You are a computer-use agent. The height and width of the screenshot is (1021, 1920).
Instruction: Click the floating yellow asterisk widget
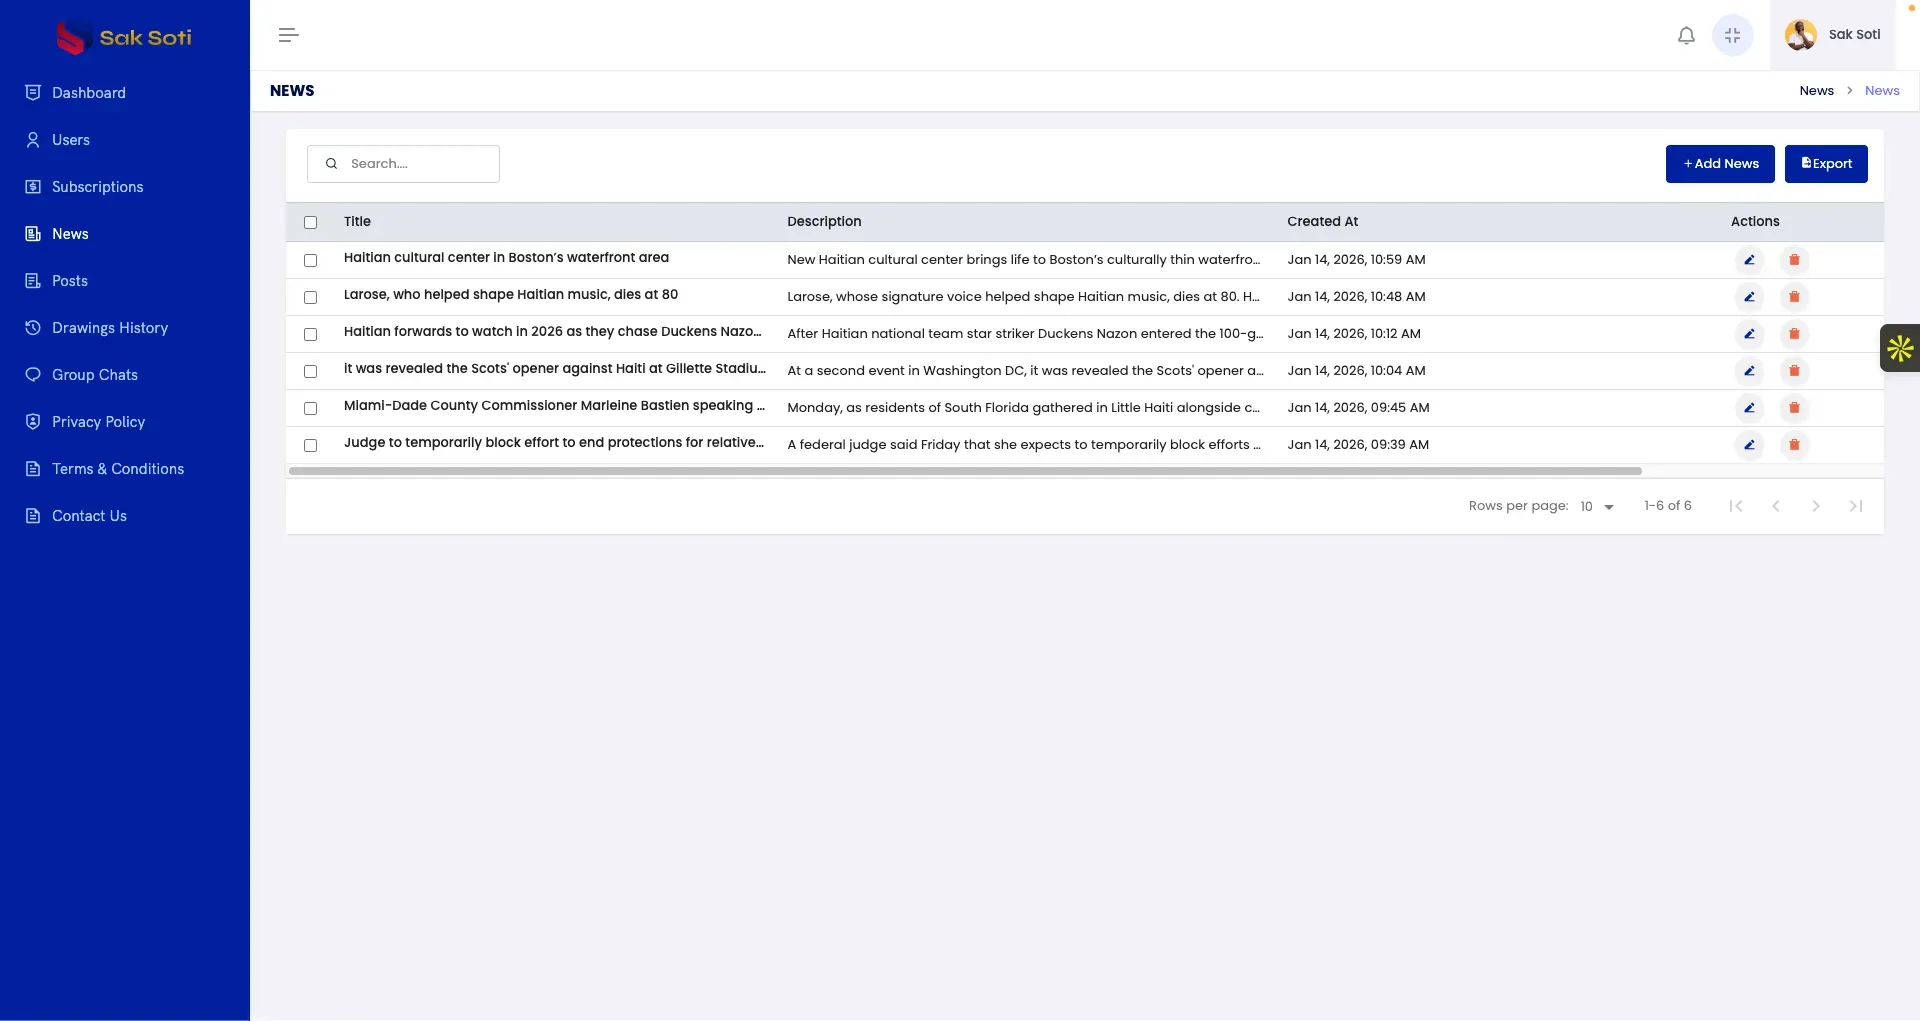click(1900, 348)
